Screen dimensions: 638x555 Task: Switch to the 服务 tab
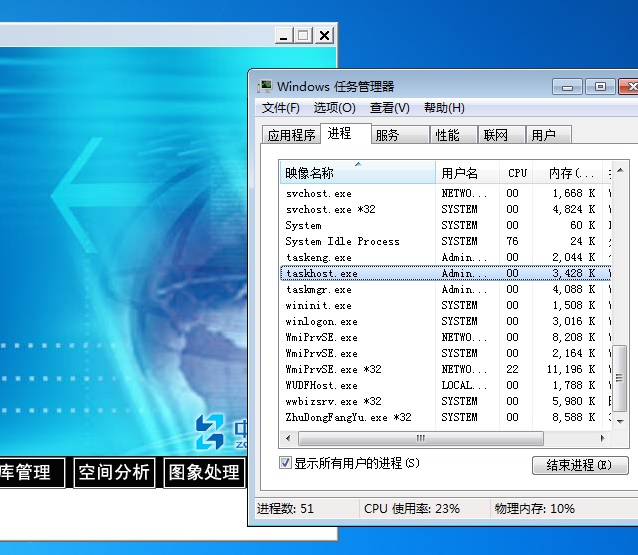pyautogui.click(x=400, y=135)
